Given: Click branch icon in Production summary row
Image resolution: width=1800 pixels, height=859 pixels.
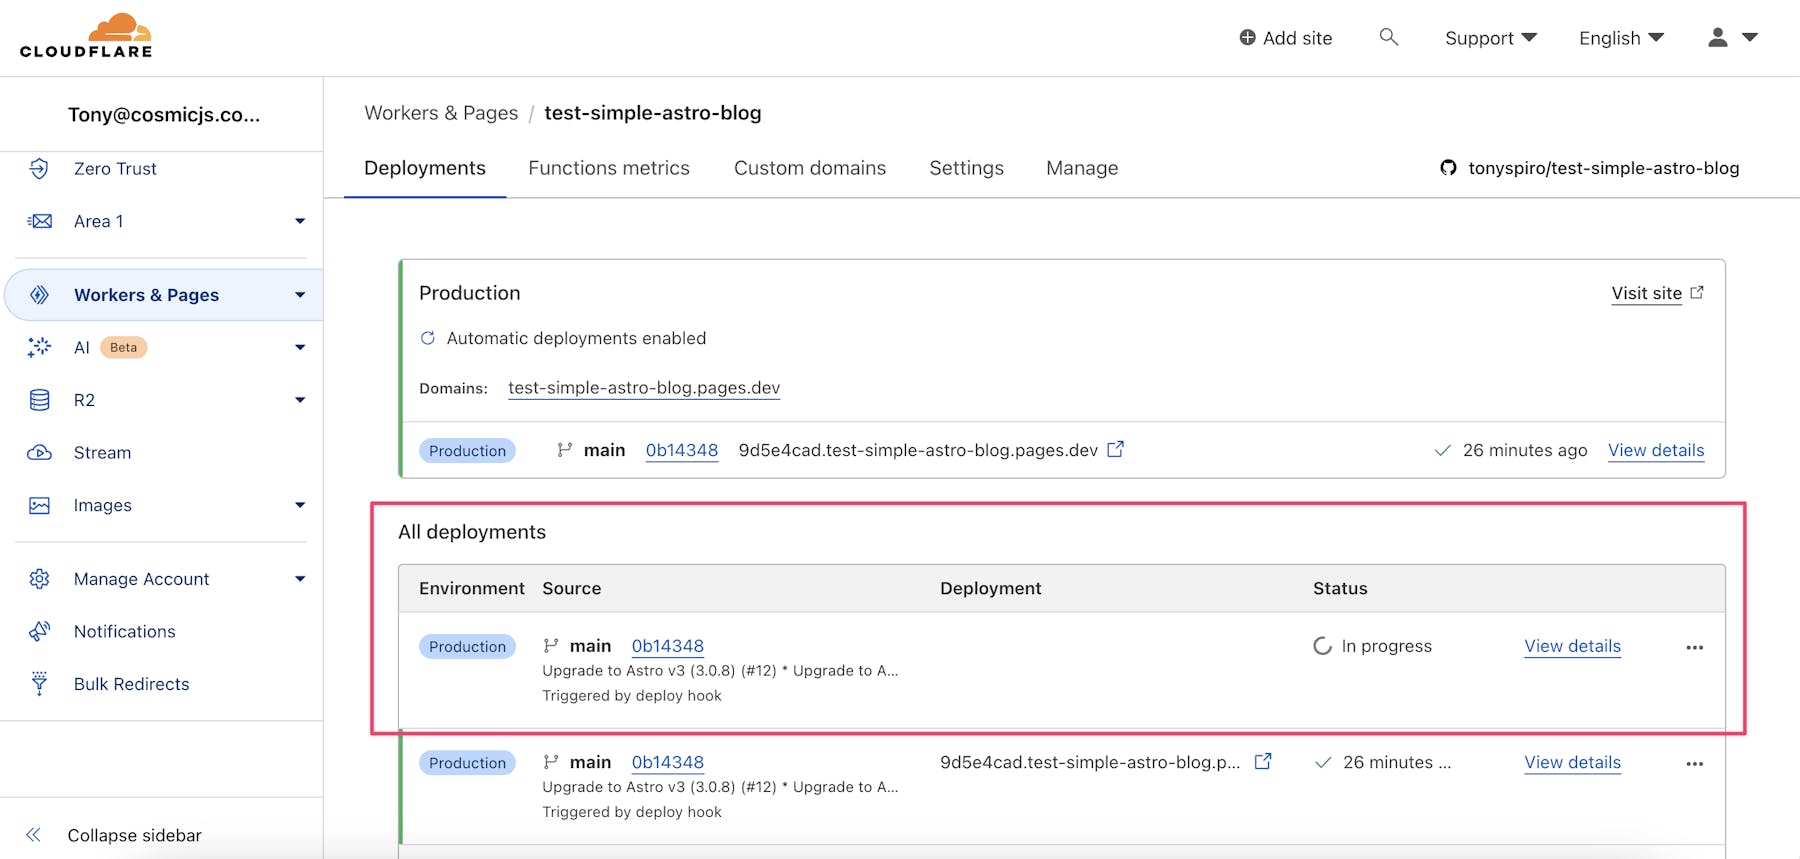Looking at the screenshot, I should [x=564, y=450].
